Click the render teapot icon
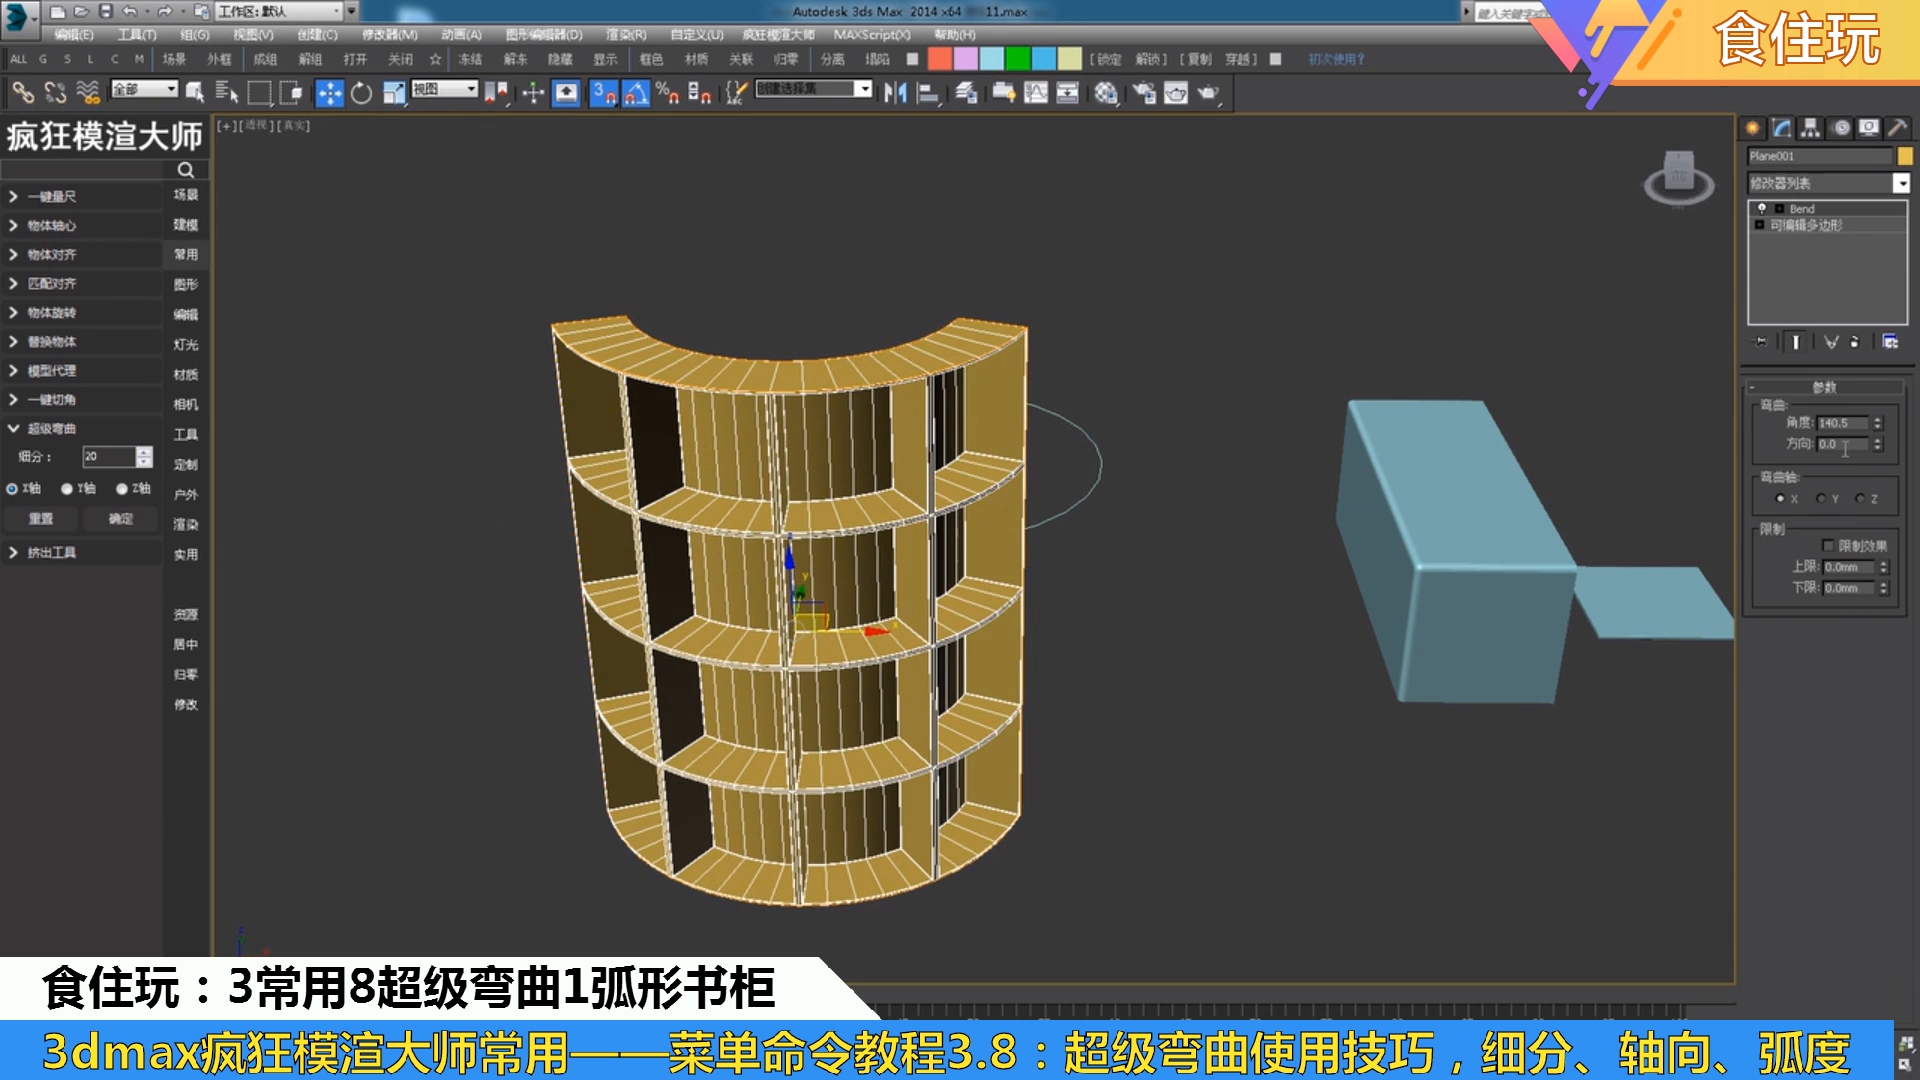Screen dimensions: 1920x1080 (1209, 93)
